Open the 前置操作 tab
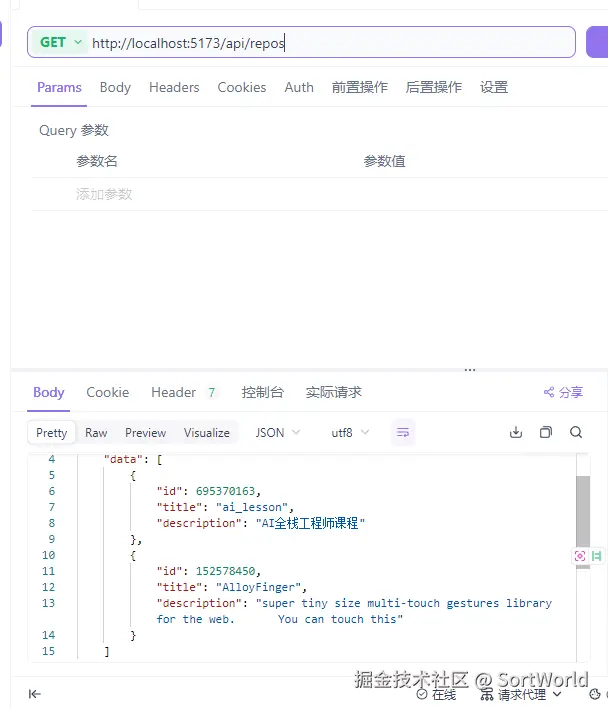Screen dimensions: 608x709 click(x=360, y=87)
